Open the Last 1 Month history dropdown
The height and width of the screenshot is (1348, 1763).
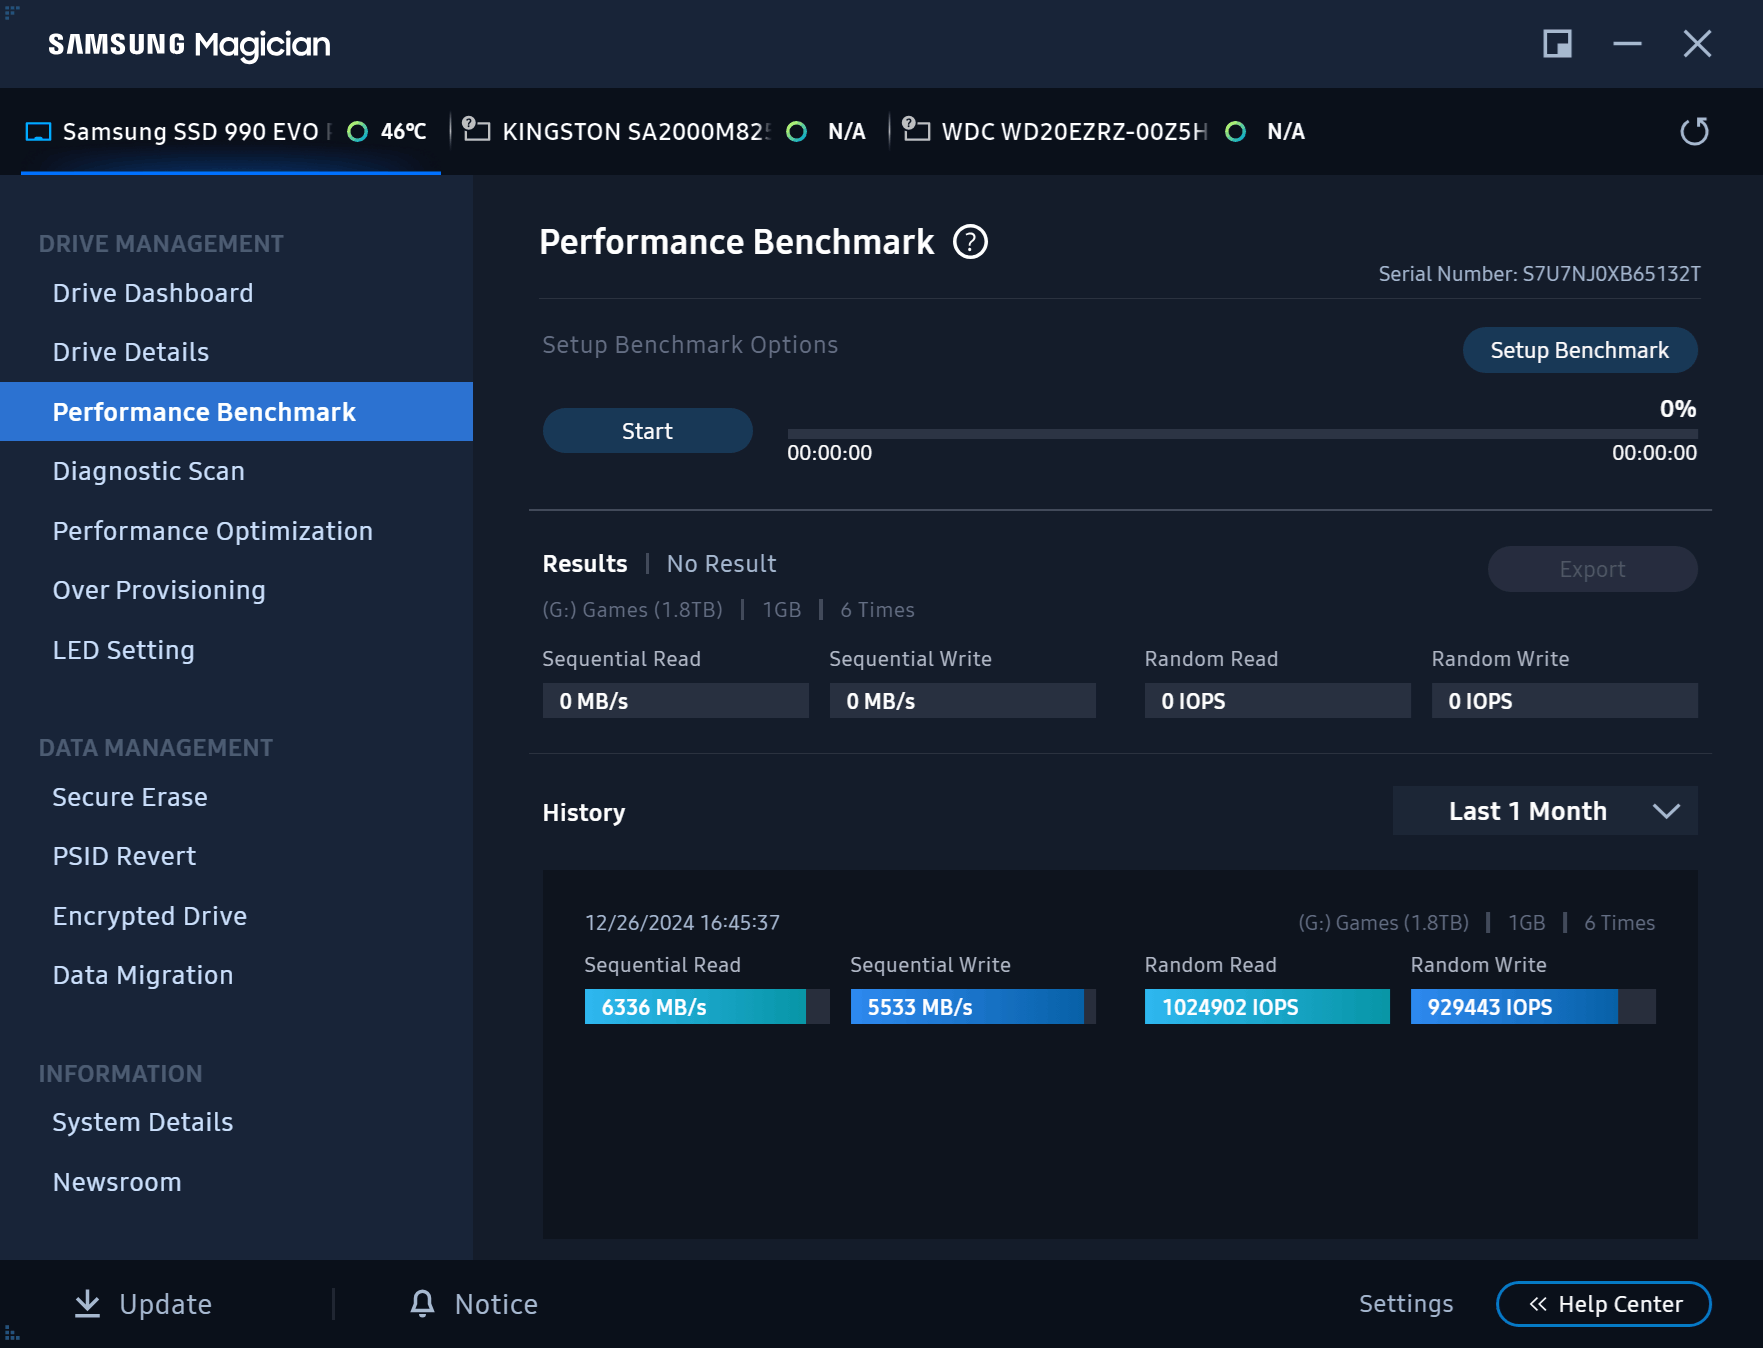tap(1544, 811)
